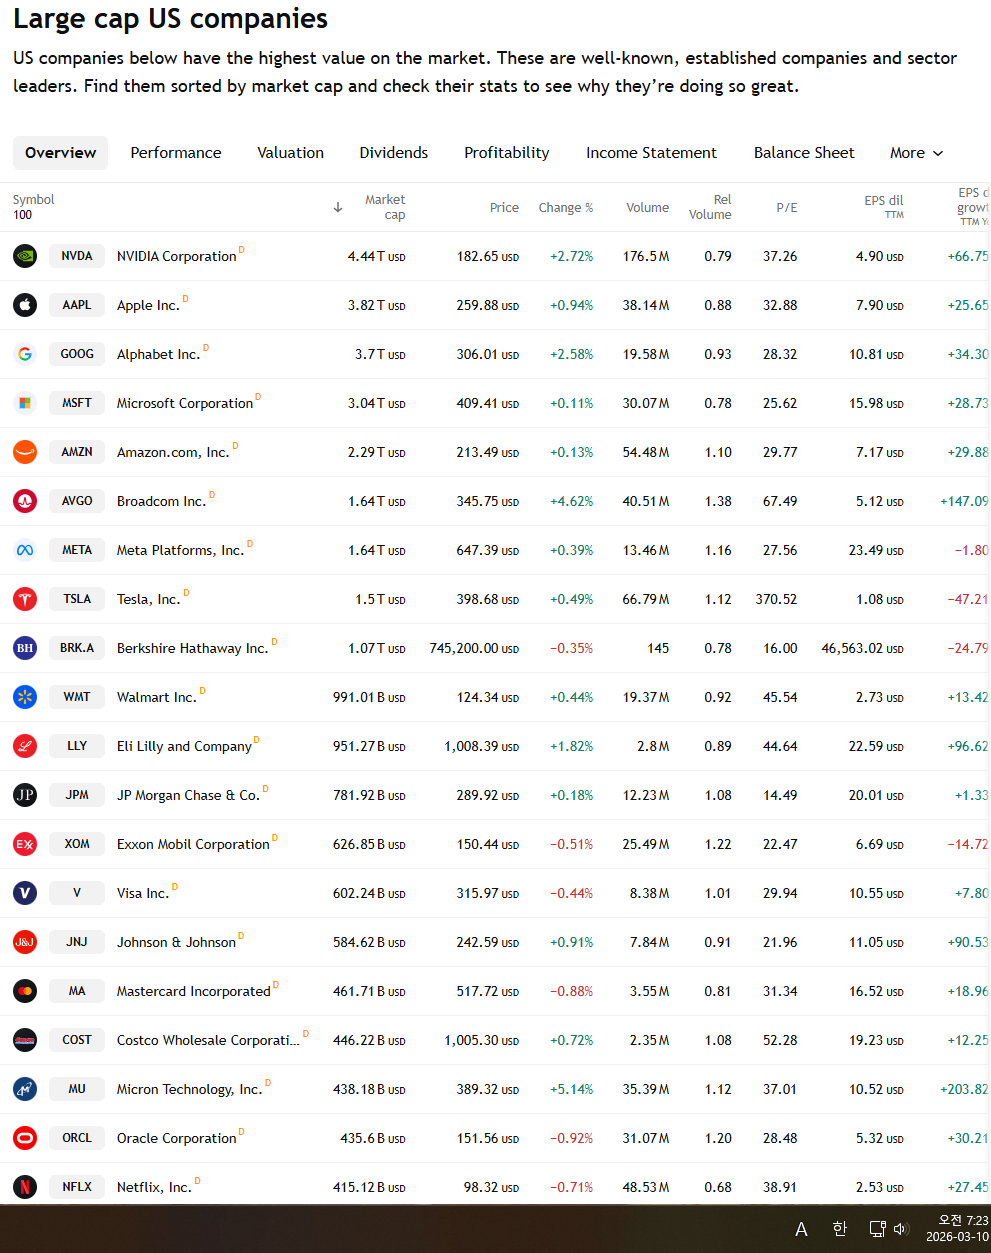Click the Exxon Mobil logo icon

click(x=25, y=844)
